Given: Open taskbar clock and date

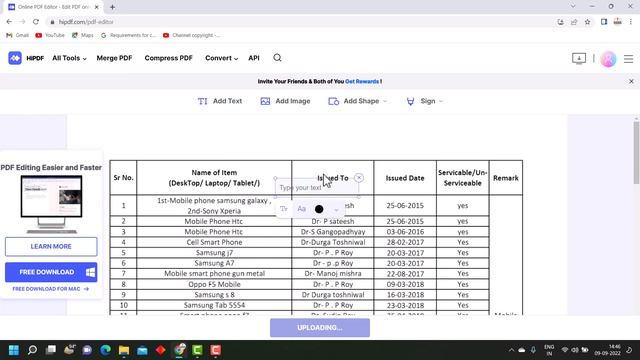Looking at the screenshot, I should coord(608,350).
